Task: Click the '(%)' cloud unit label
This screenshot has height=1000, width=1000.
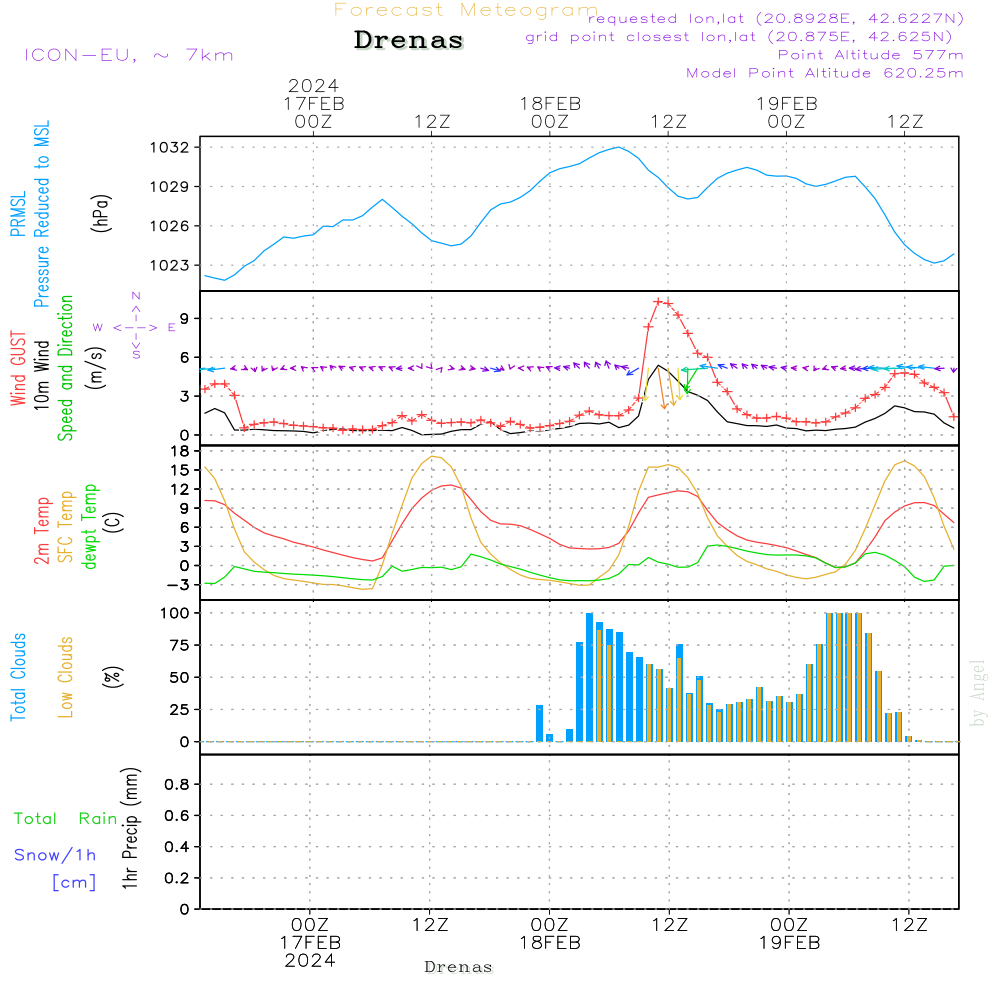Action: click(113, 677)
